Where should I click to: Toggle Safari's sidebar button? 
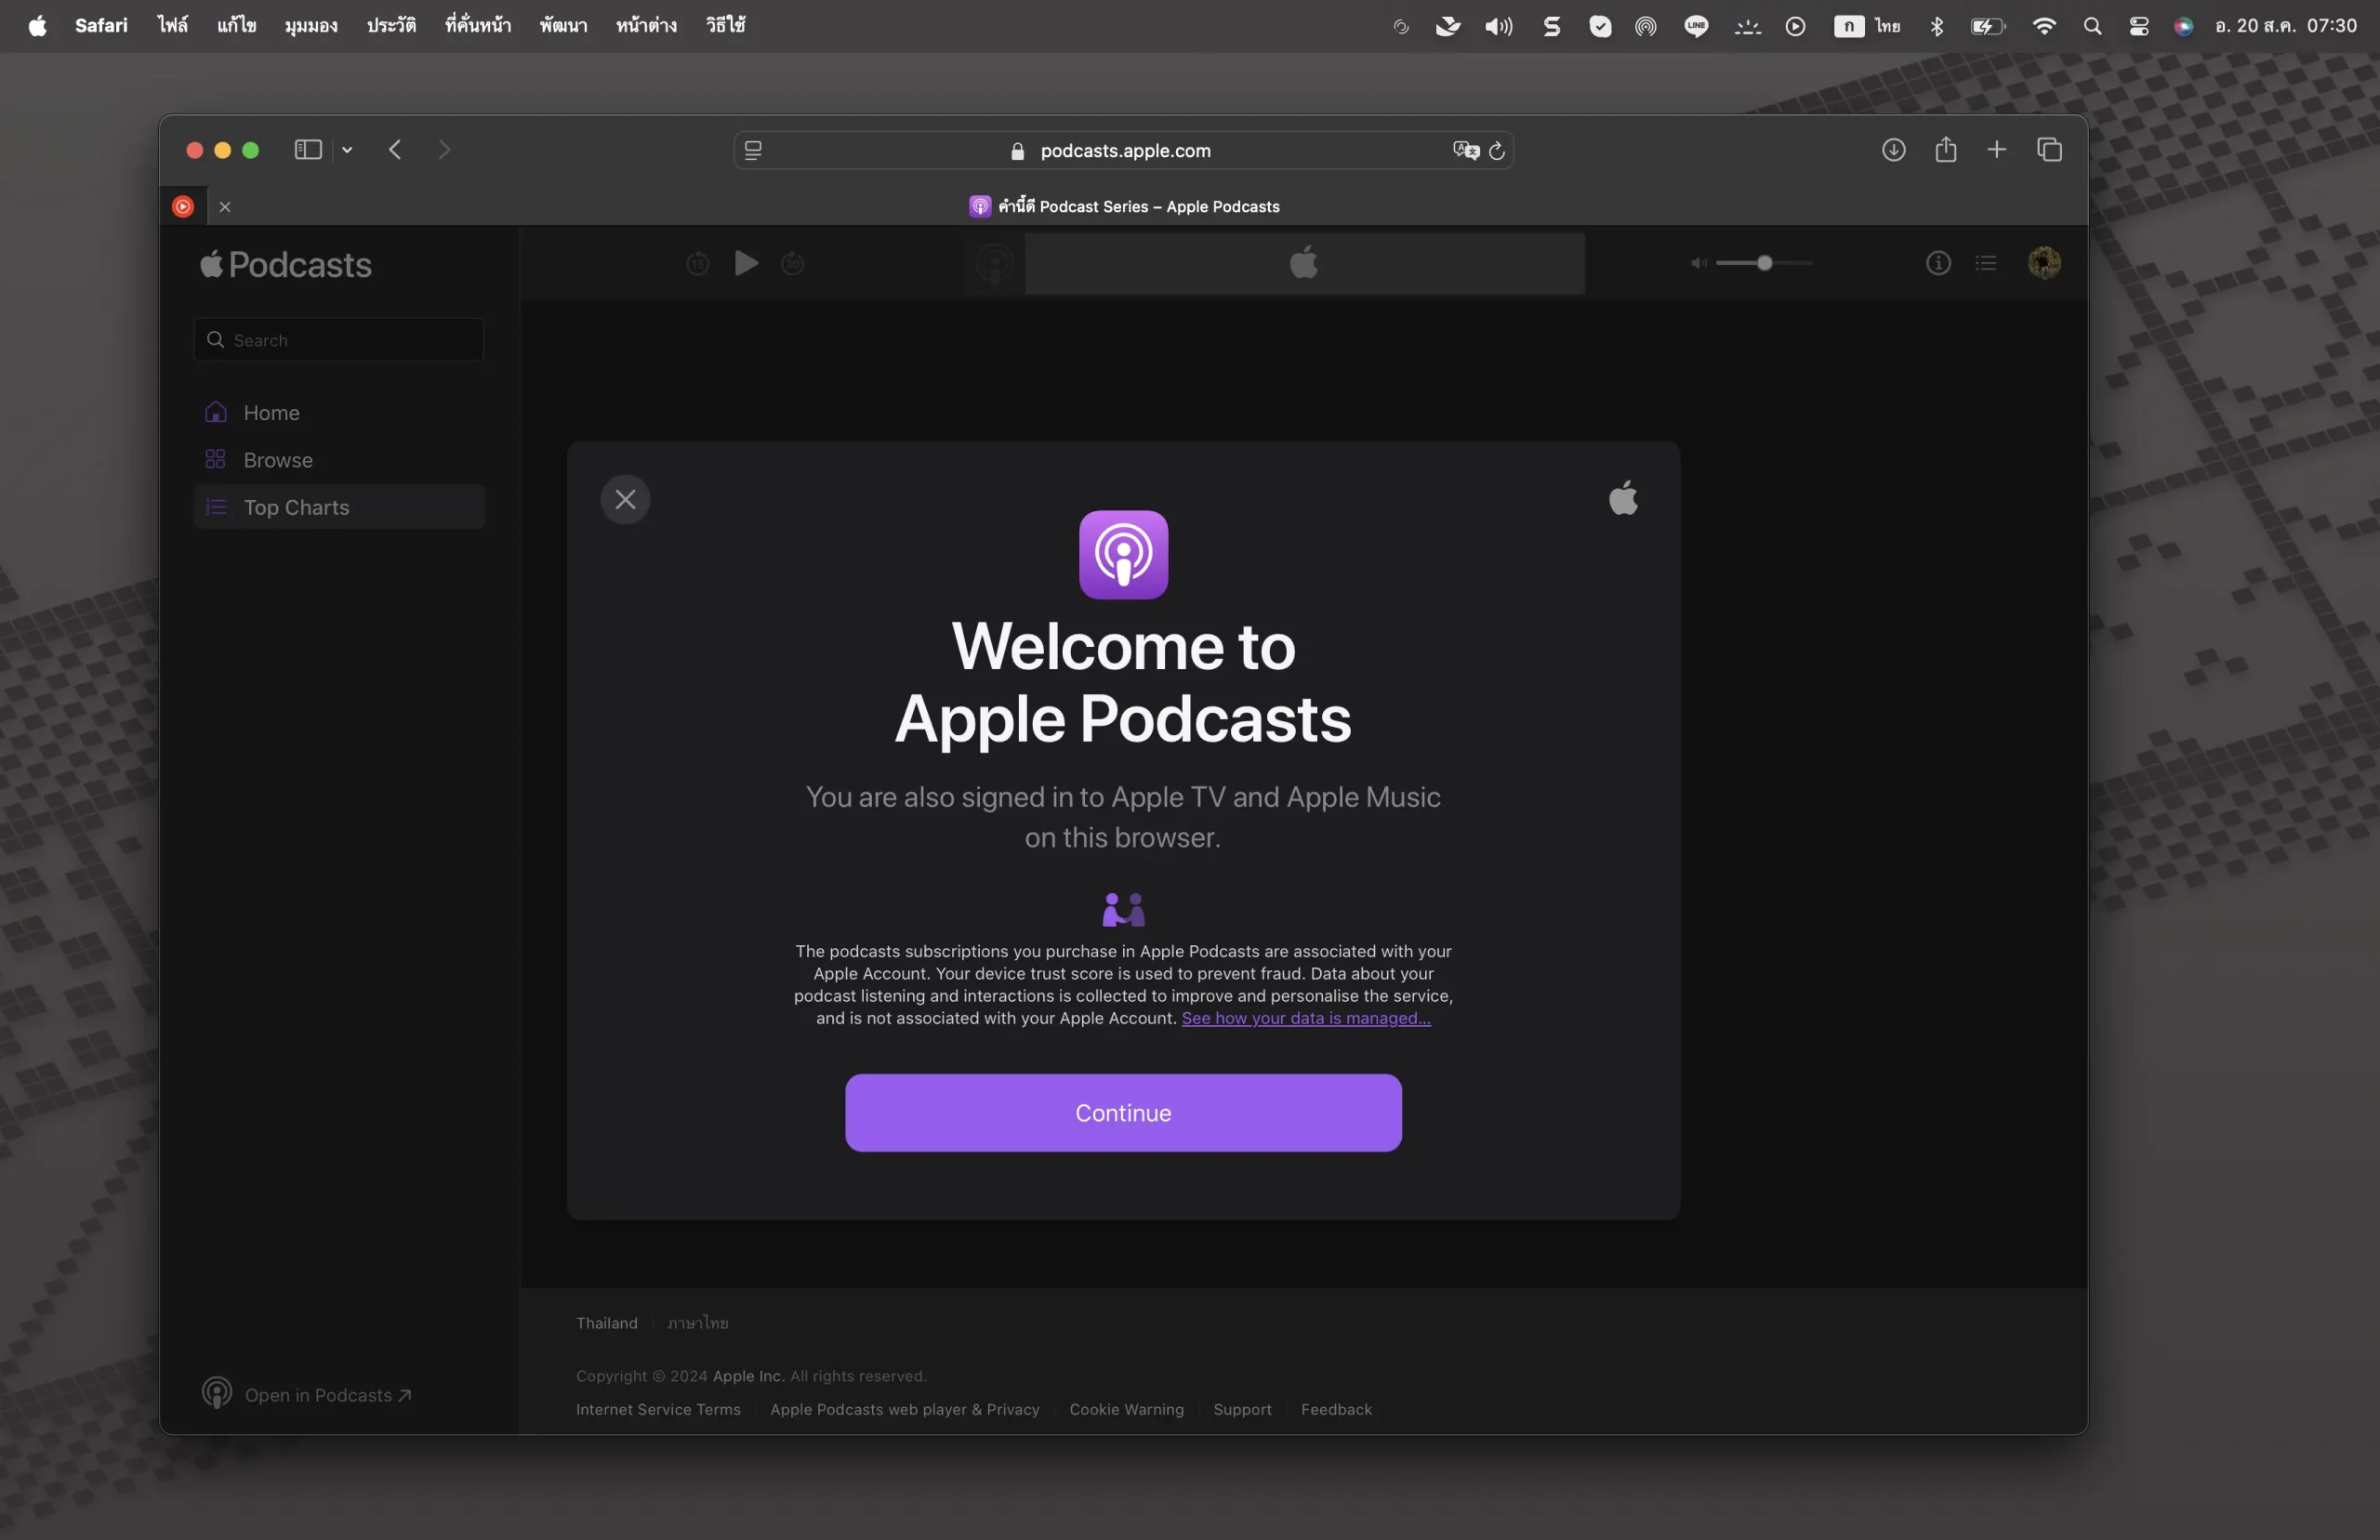307,150
